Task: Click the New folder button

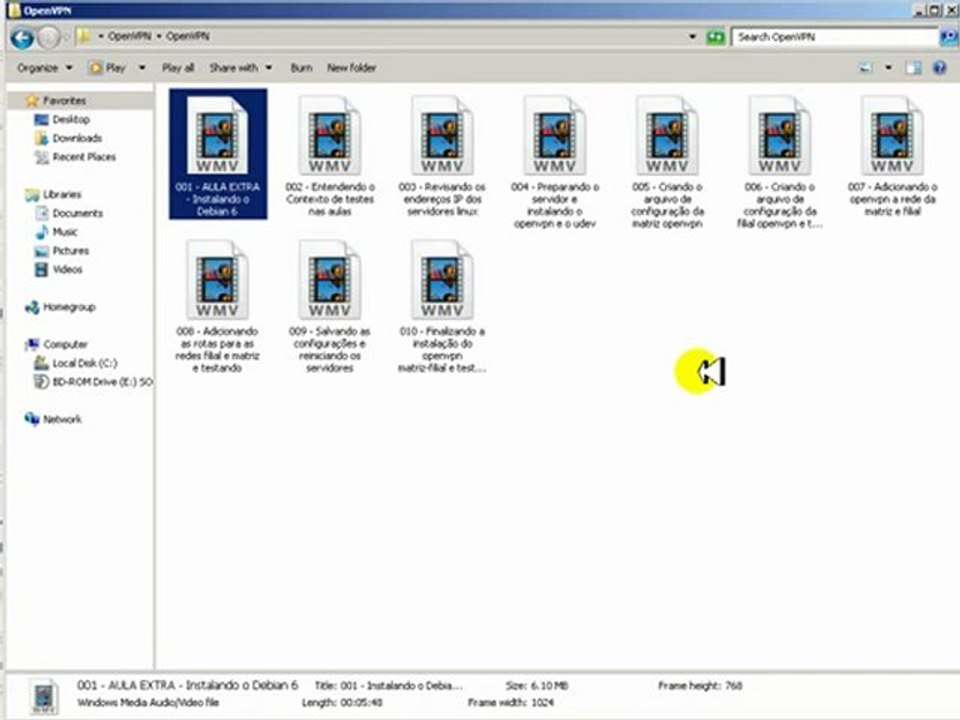Action: [x=351, y=68]
